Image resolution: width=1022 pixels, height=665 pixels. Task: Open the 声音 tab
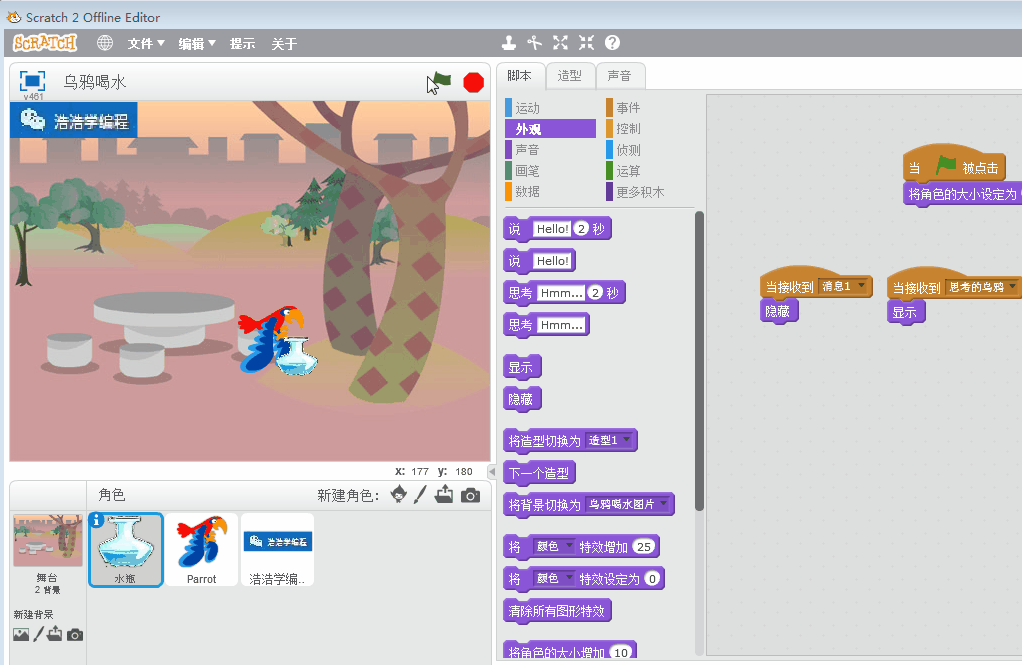click(x=619, y=76)
